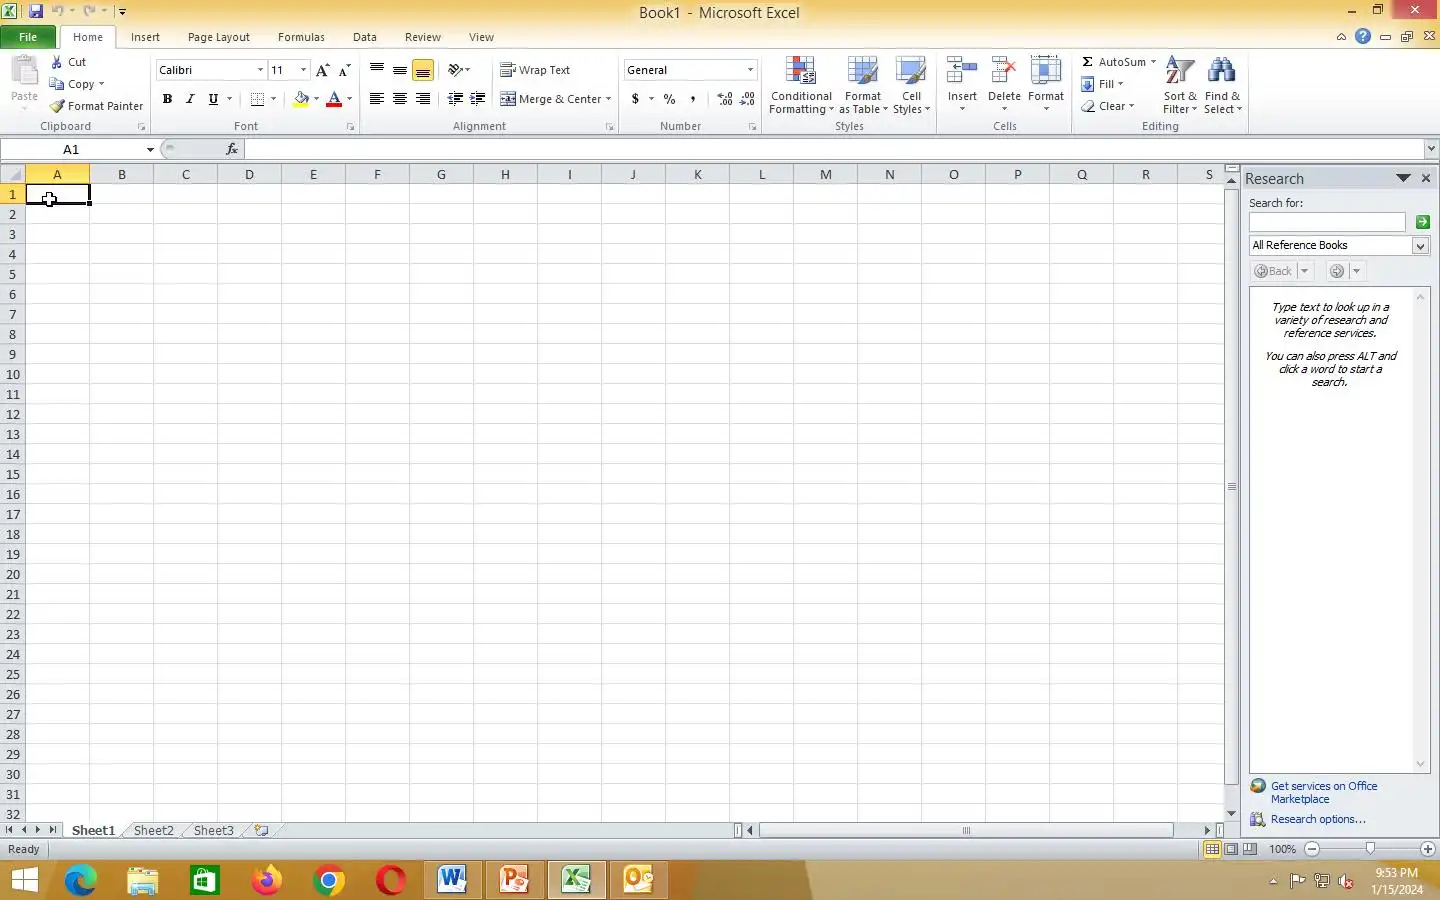Insert a new worksheet tab icon
Screen dimensions: 1440x900
coord(262,830)
